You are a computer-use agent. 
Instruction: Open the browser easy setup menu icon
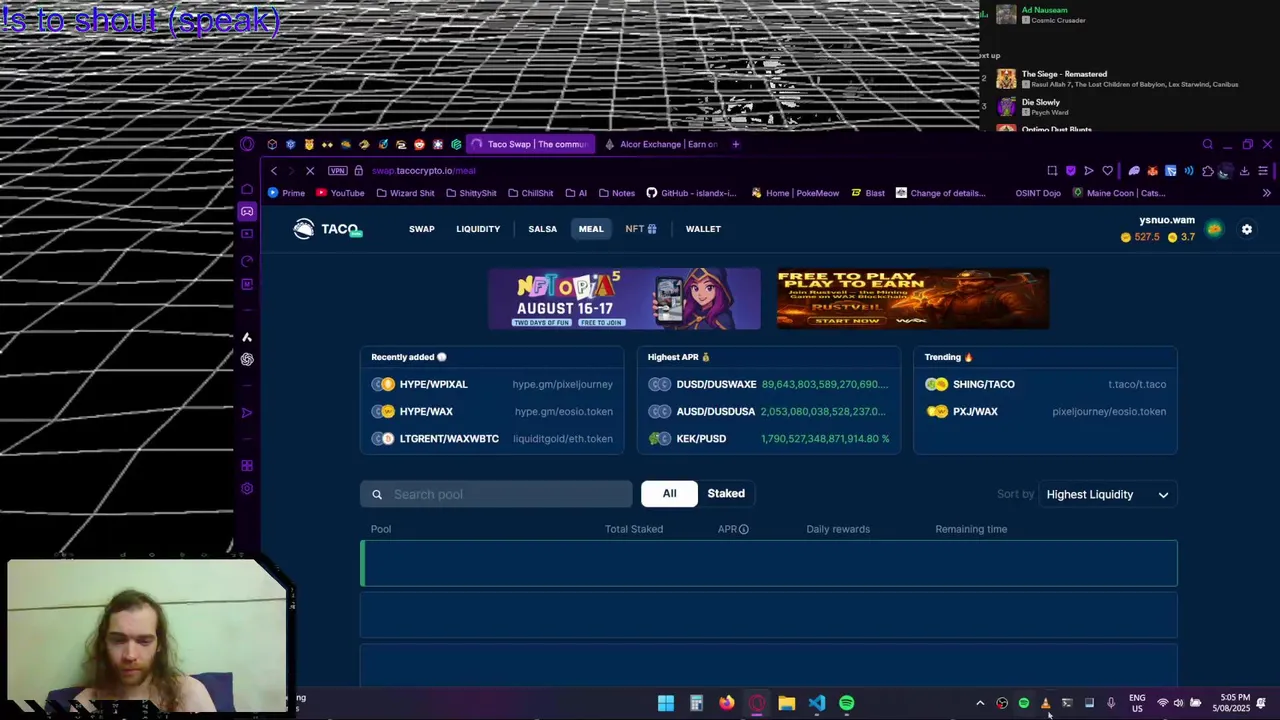click(x=1263, y=171)
